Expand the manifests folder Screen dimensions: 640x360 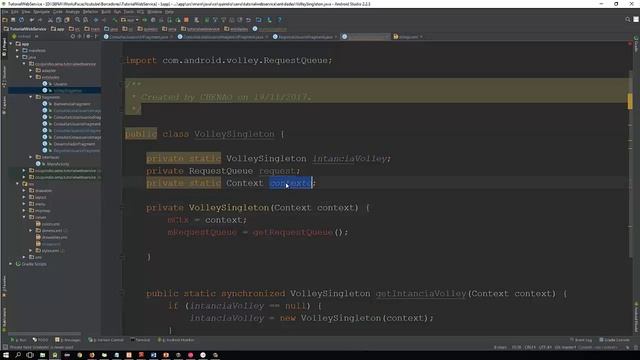(x=18, y=51)
